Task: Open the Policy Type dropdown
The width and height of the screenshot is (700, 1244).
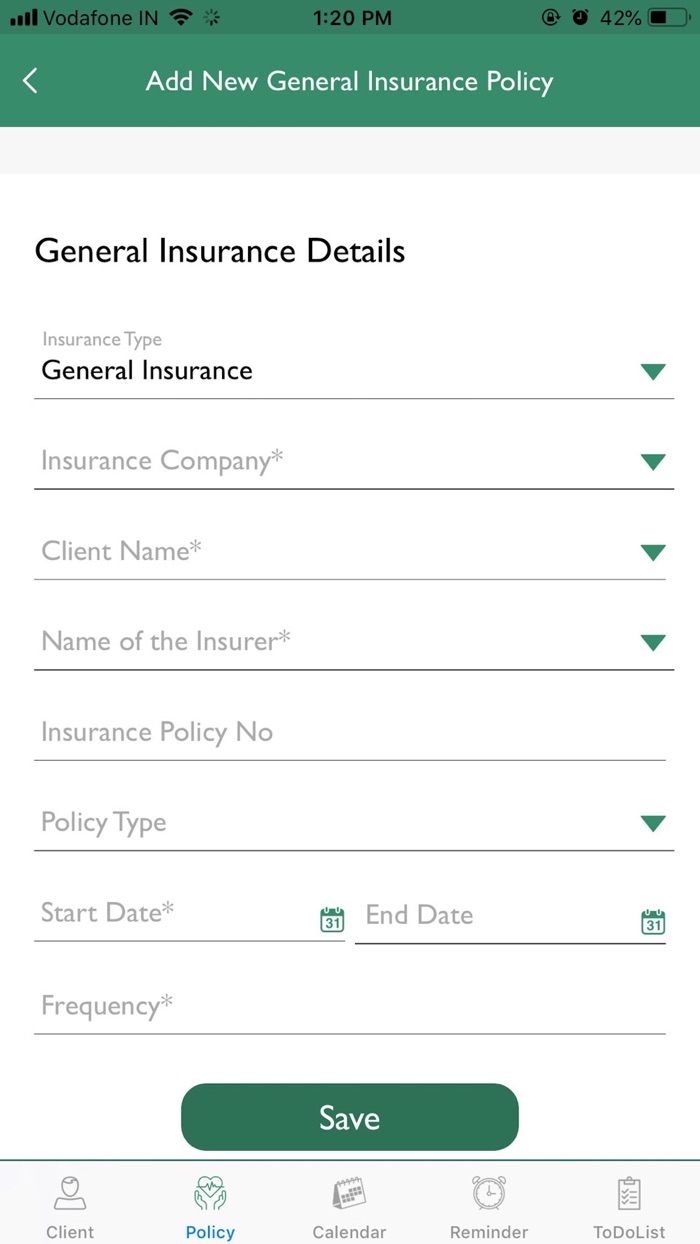Action: [652, 822]
